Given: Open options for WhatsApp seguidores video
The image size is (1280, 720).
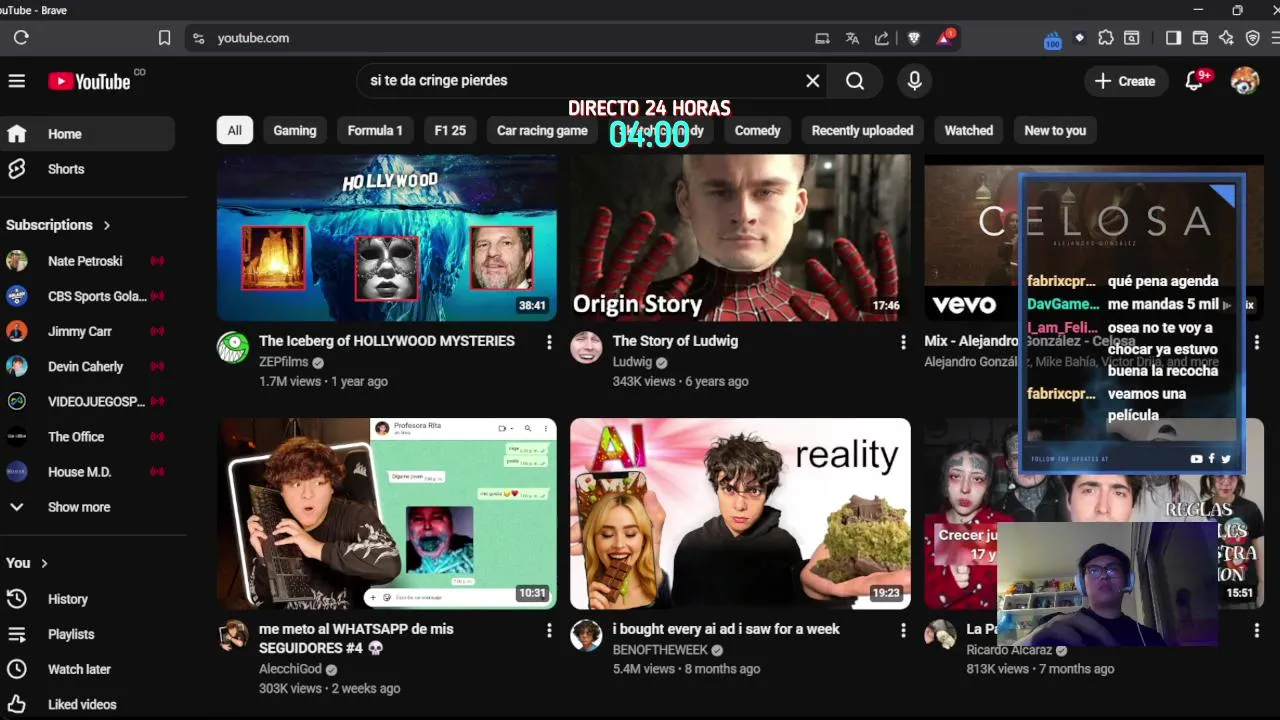Looking at the screenshot, I should coord(549,630).
